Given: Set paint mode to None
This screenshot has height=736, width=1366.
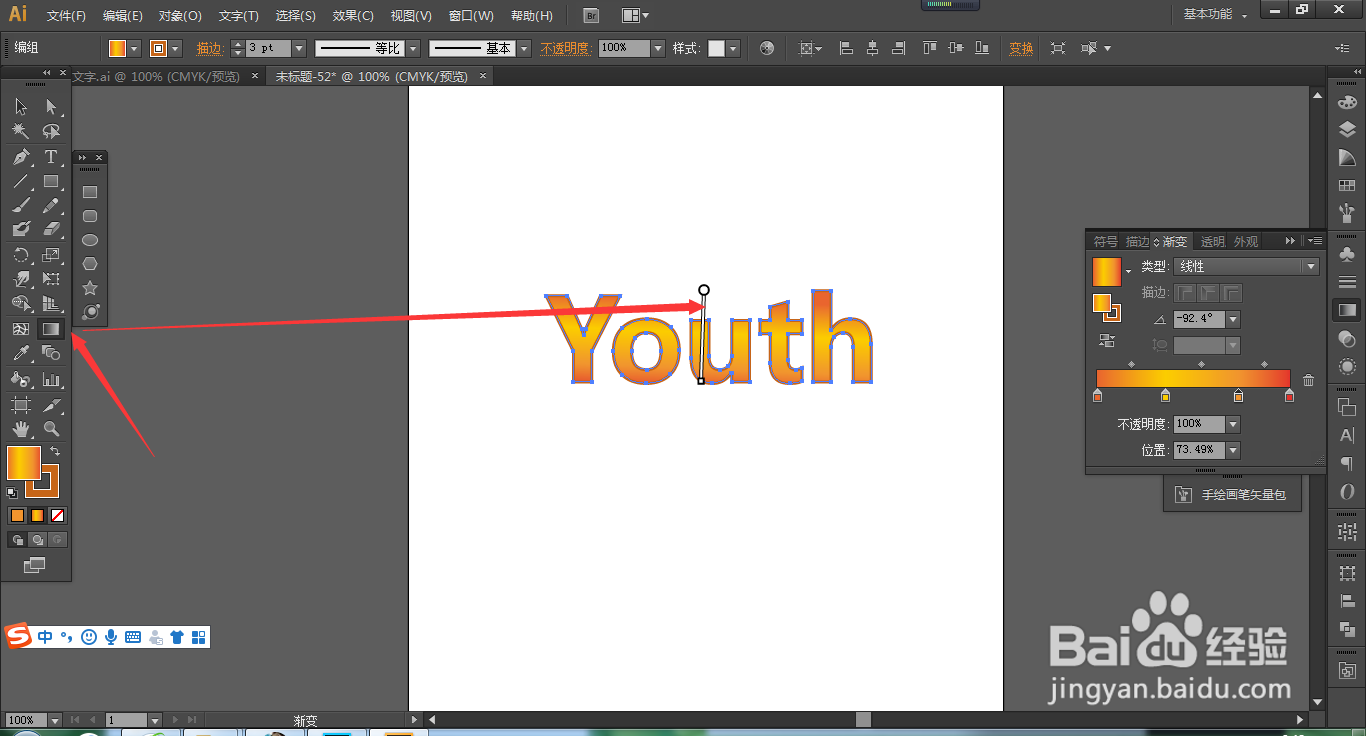Looking at the screenshot, I should pyautogui.click(x=57, y=516).
